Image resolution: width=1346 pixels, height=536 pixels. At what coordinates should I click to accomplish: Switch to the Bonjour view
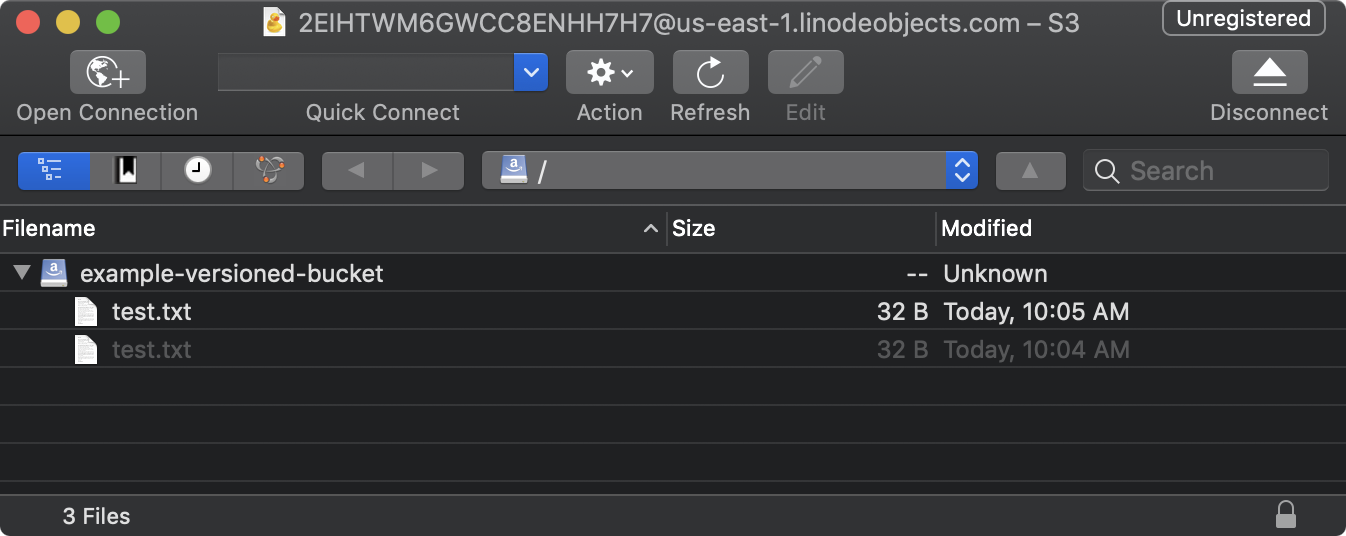268,171
